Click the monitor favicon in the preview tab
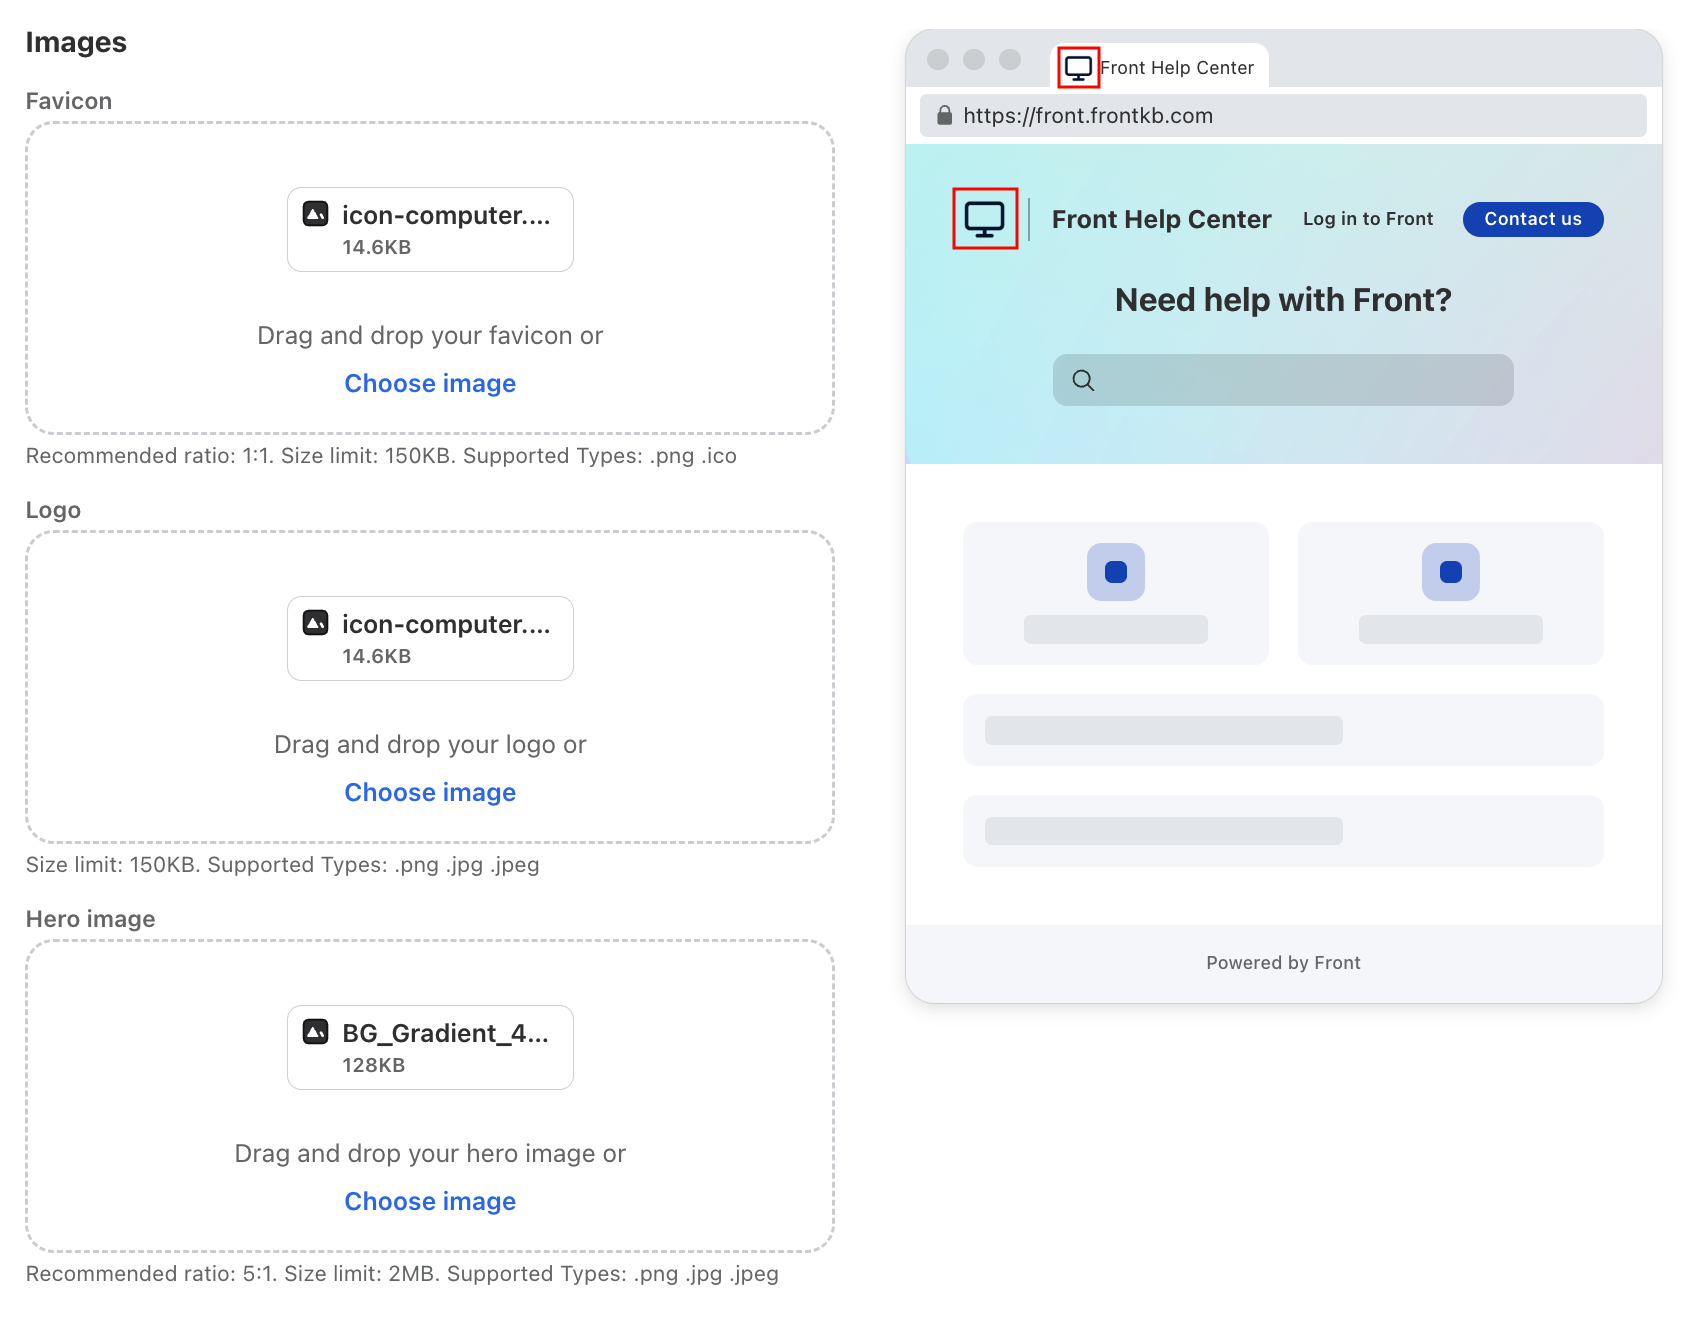 point(1079,68)
